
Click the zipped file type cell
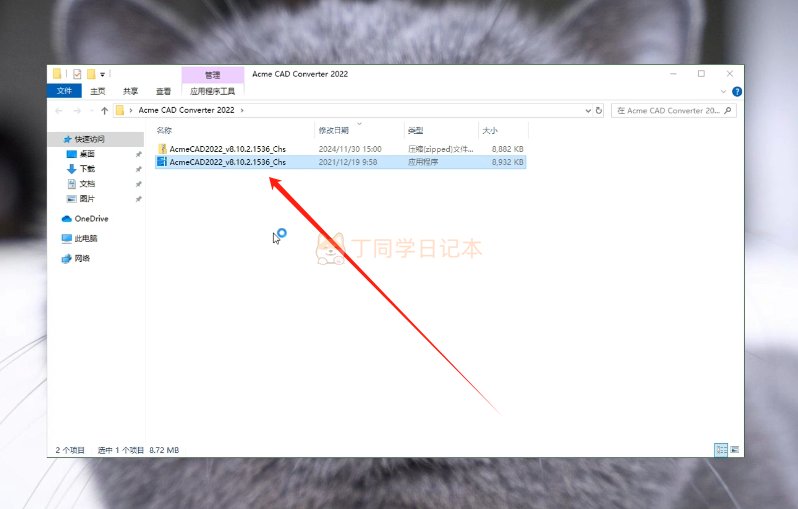click(440, 149)
